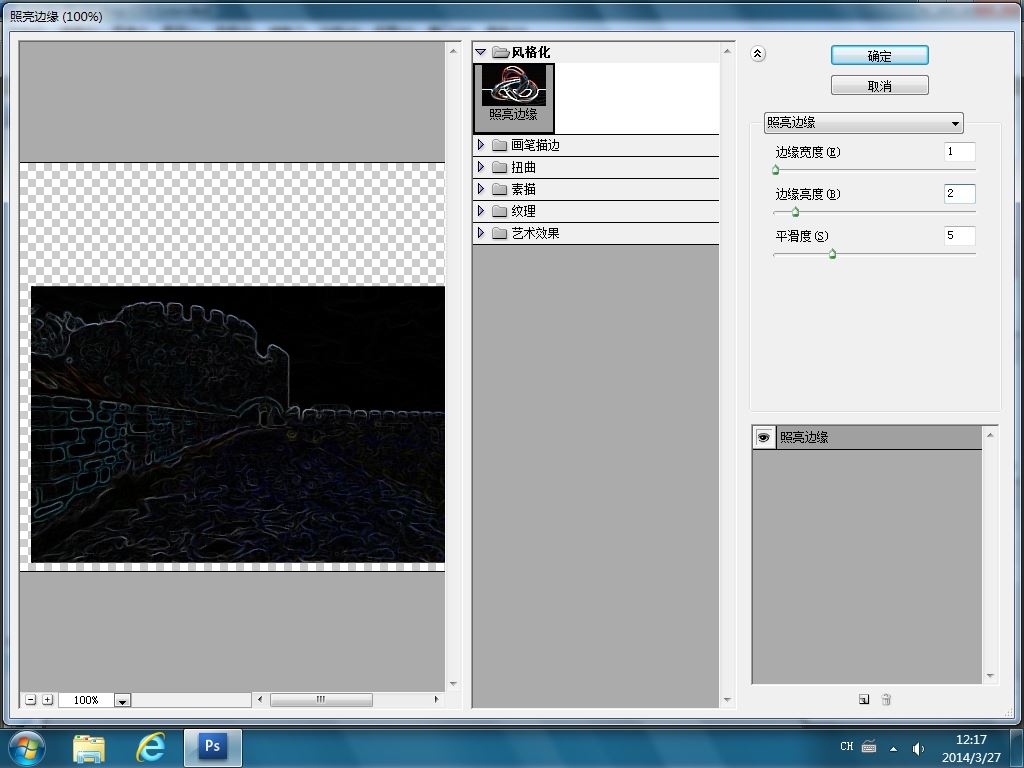
Task: Collapse the 风格化 filter folder
Action: 481,52
